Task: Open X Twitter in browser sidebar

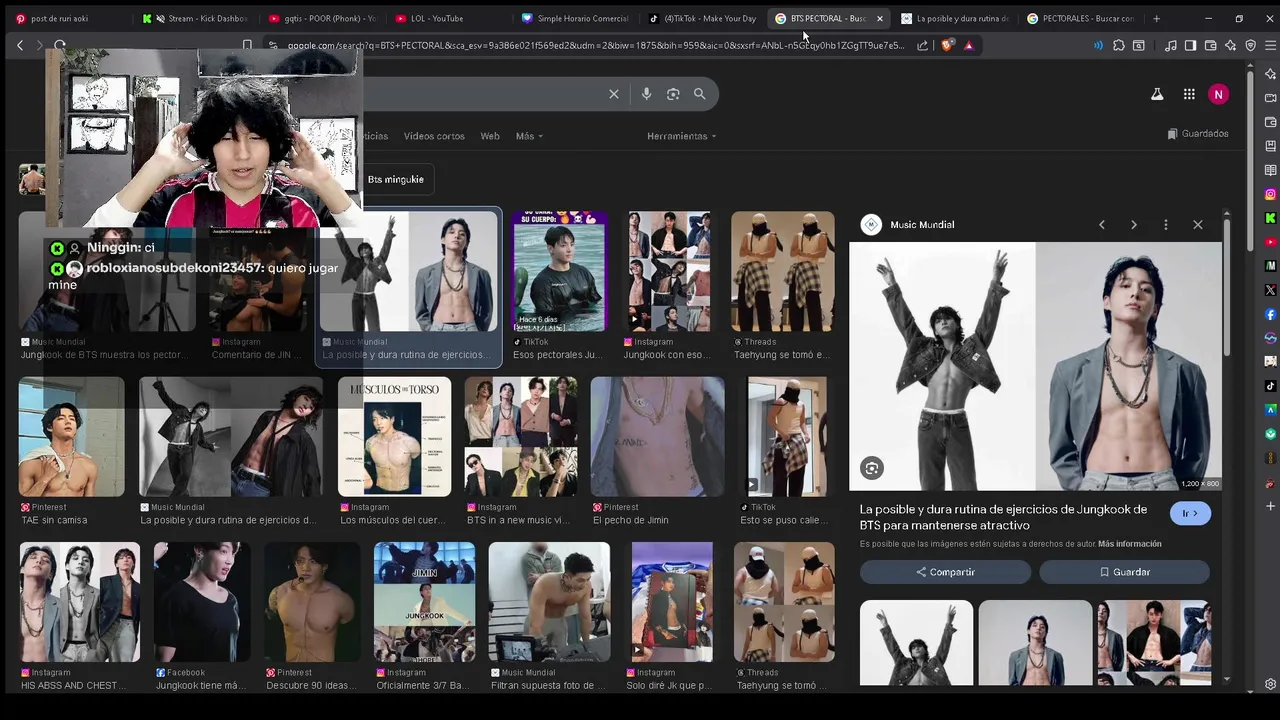Action: (1271, 290)
